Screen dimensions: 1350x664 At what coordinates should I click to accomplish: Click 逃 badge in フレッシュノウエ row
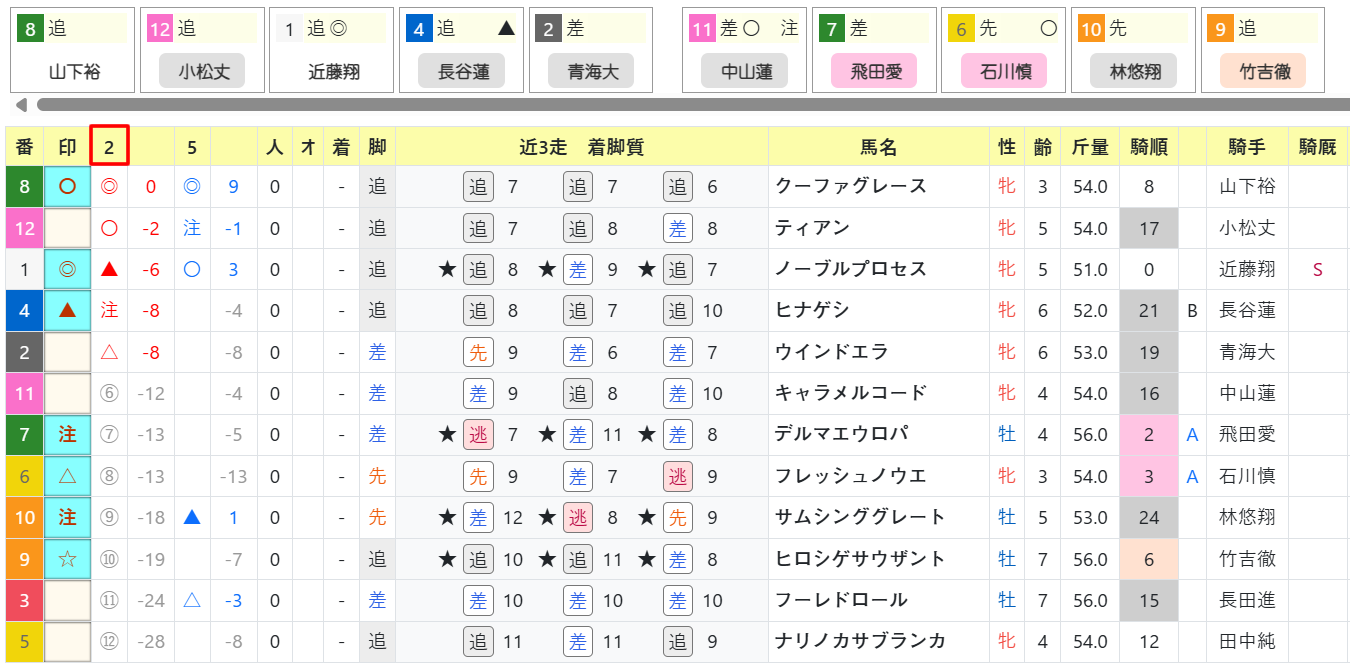pyautogui.click(x=678, y=476)
